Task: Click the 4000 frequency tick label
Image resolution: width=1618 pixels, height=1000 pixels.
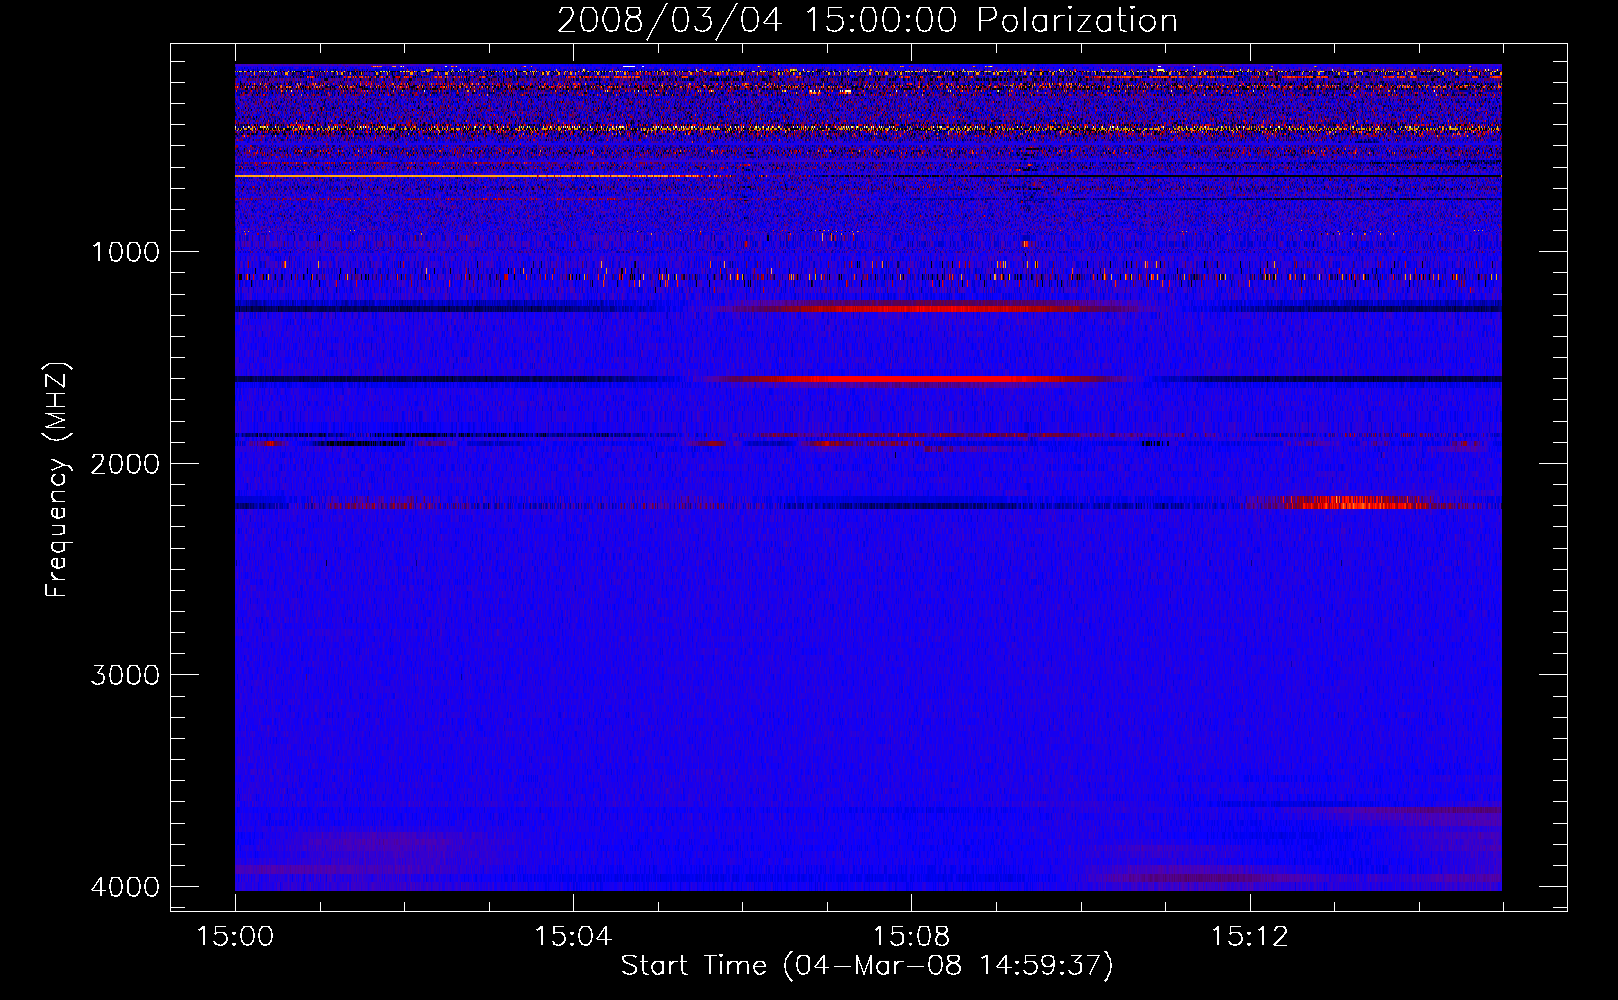Action: pyautogui.click(x=125, y=887)
